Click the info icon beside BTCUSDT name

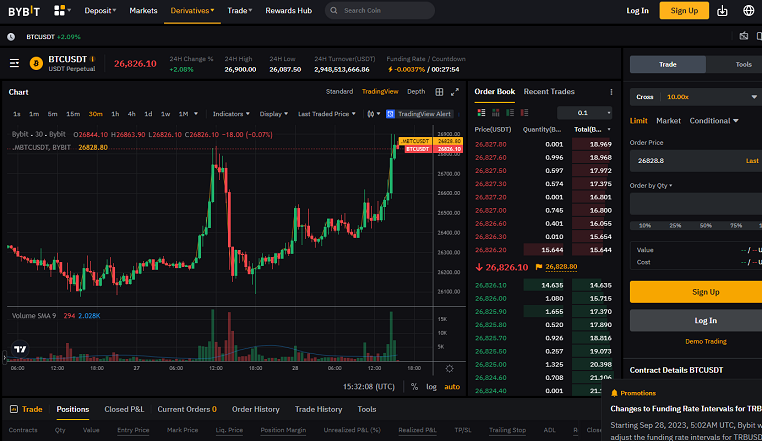93,59
